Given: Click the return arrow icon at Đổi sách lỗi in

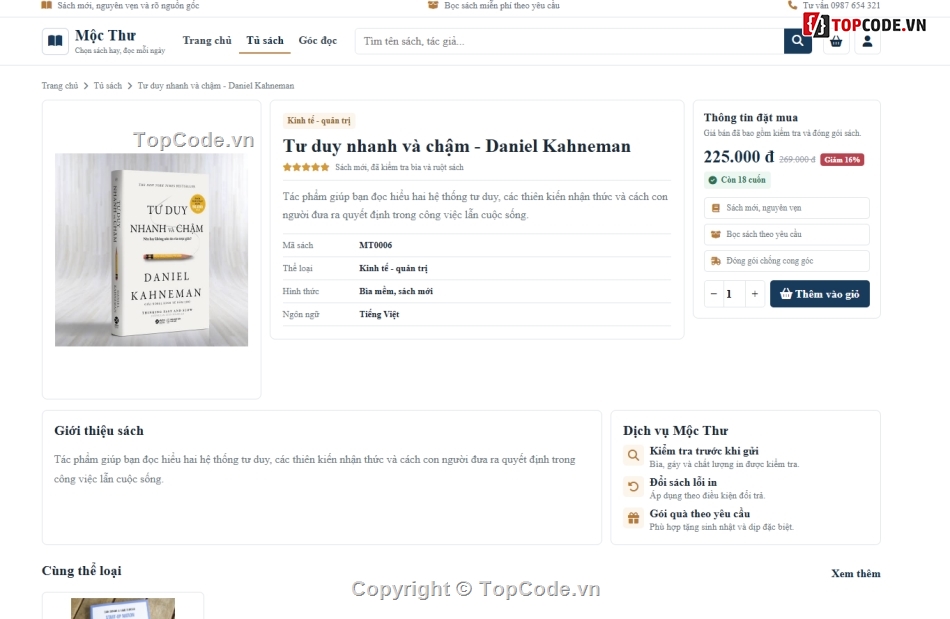Looking at the screenshot, I should point(633,486).
